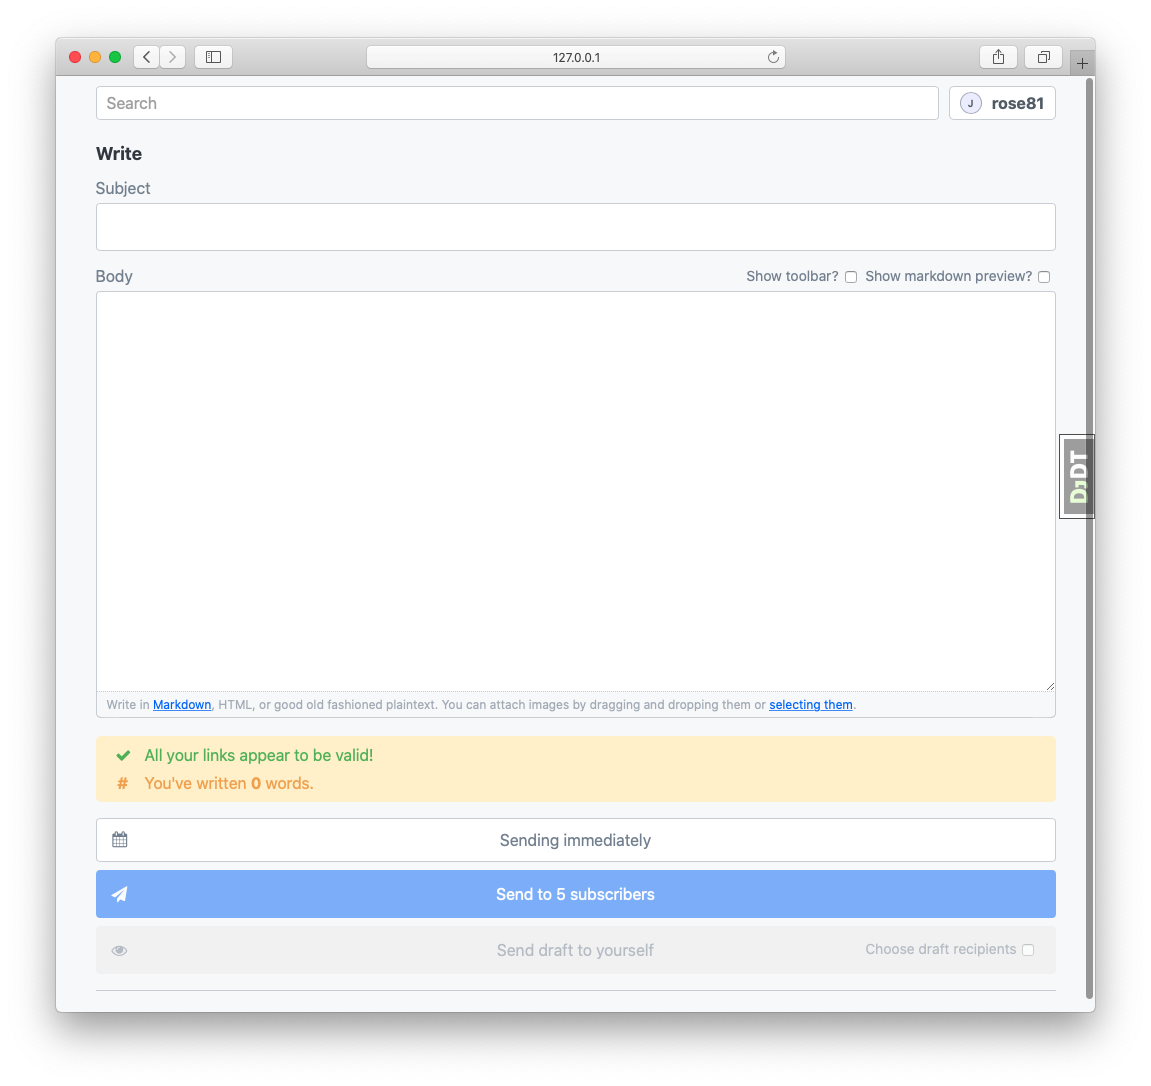Expand the Django Debug Toolbar tab
This screenshot has height=1086, width=1151.
(x=1077, y=477)
